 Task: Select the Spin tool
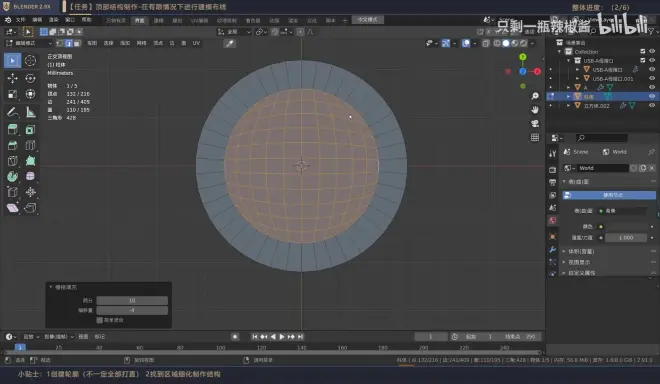[x=12, y=176]
